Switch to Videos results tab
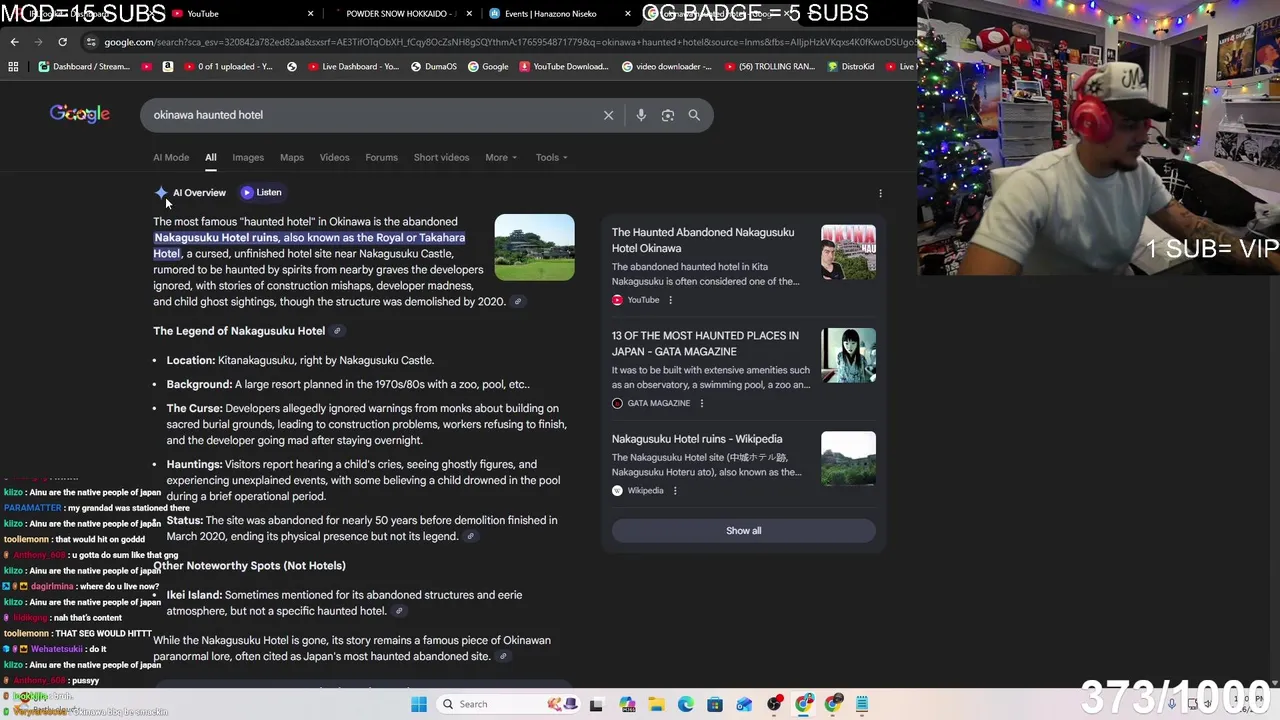The height and width of the screenshot is (720, 1280). [334, 157]
